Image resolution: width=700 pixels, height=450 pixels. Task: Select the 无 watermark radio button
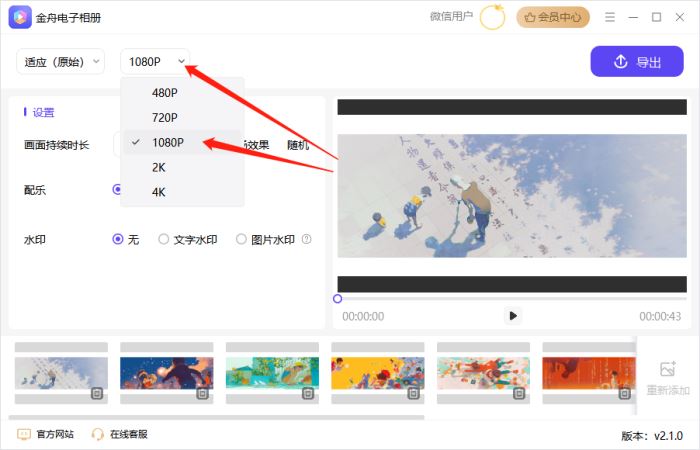118,239
